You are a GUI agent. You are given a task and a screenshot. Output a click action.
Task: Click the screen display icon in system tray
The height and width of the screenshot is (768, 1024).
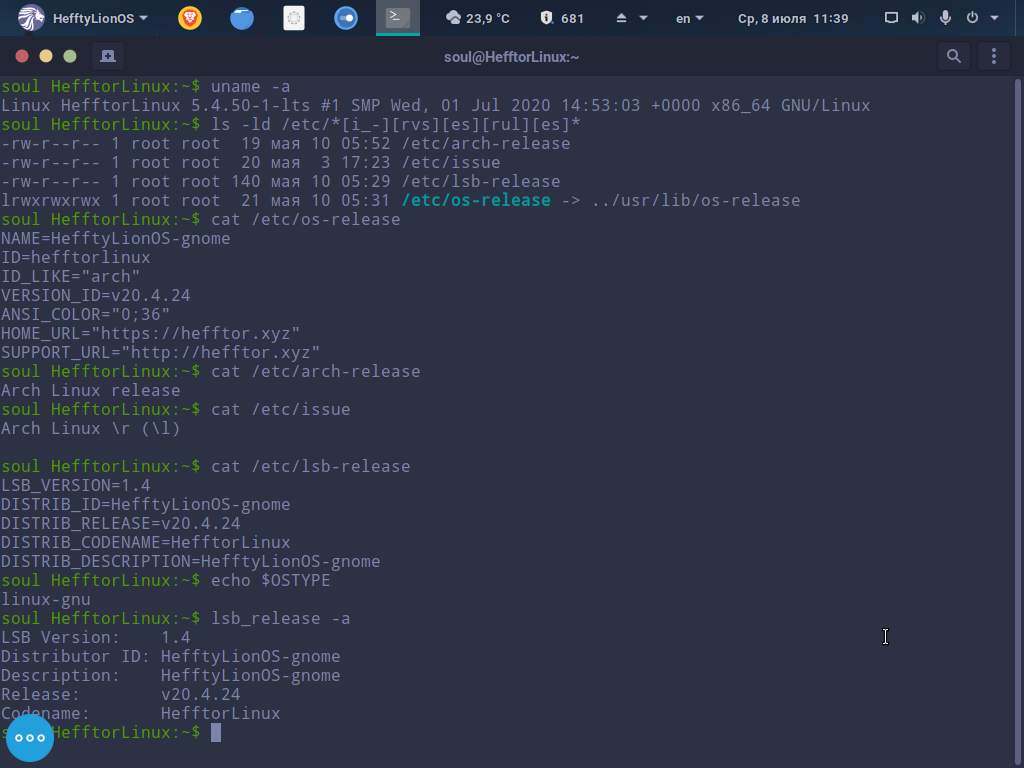(891, 18)
